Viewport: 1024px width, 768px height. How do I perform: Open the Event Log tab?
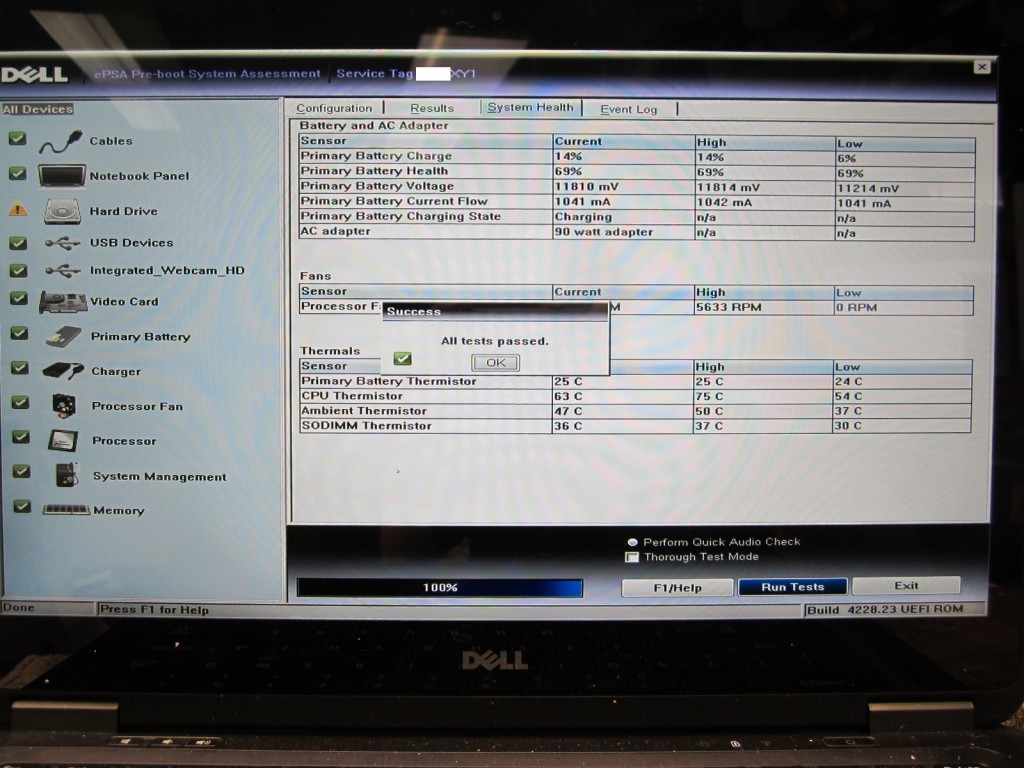click(628, 109)
